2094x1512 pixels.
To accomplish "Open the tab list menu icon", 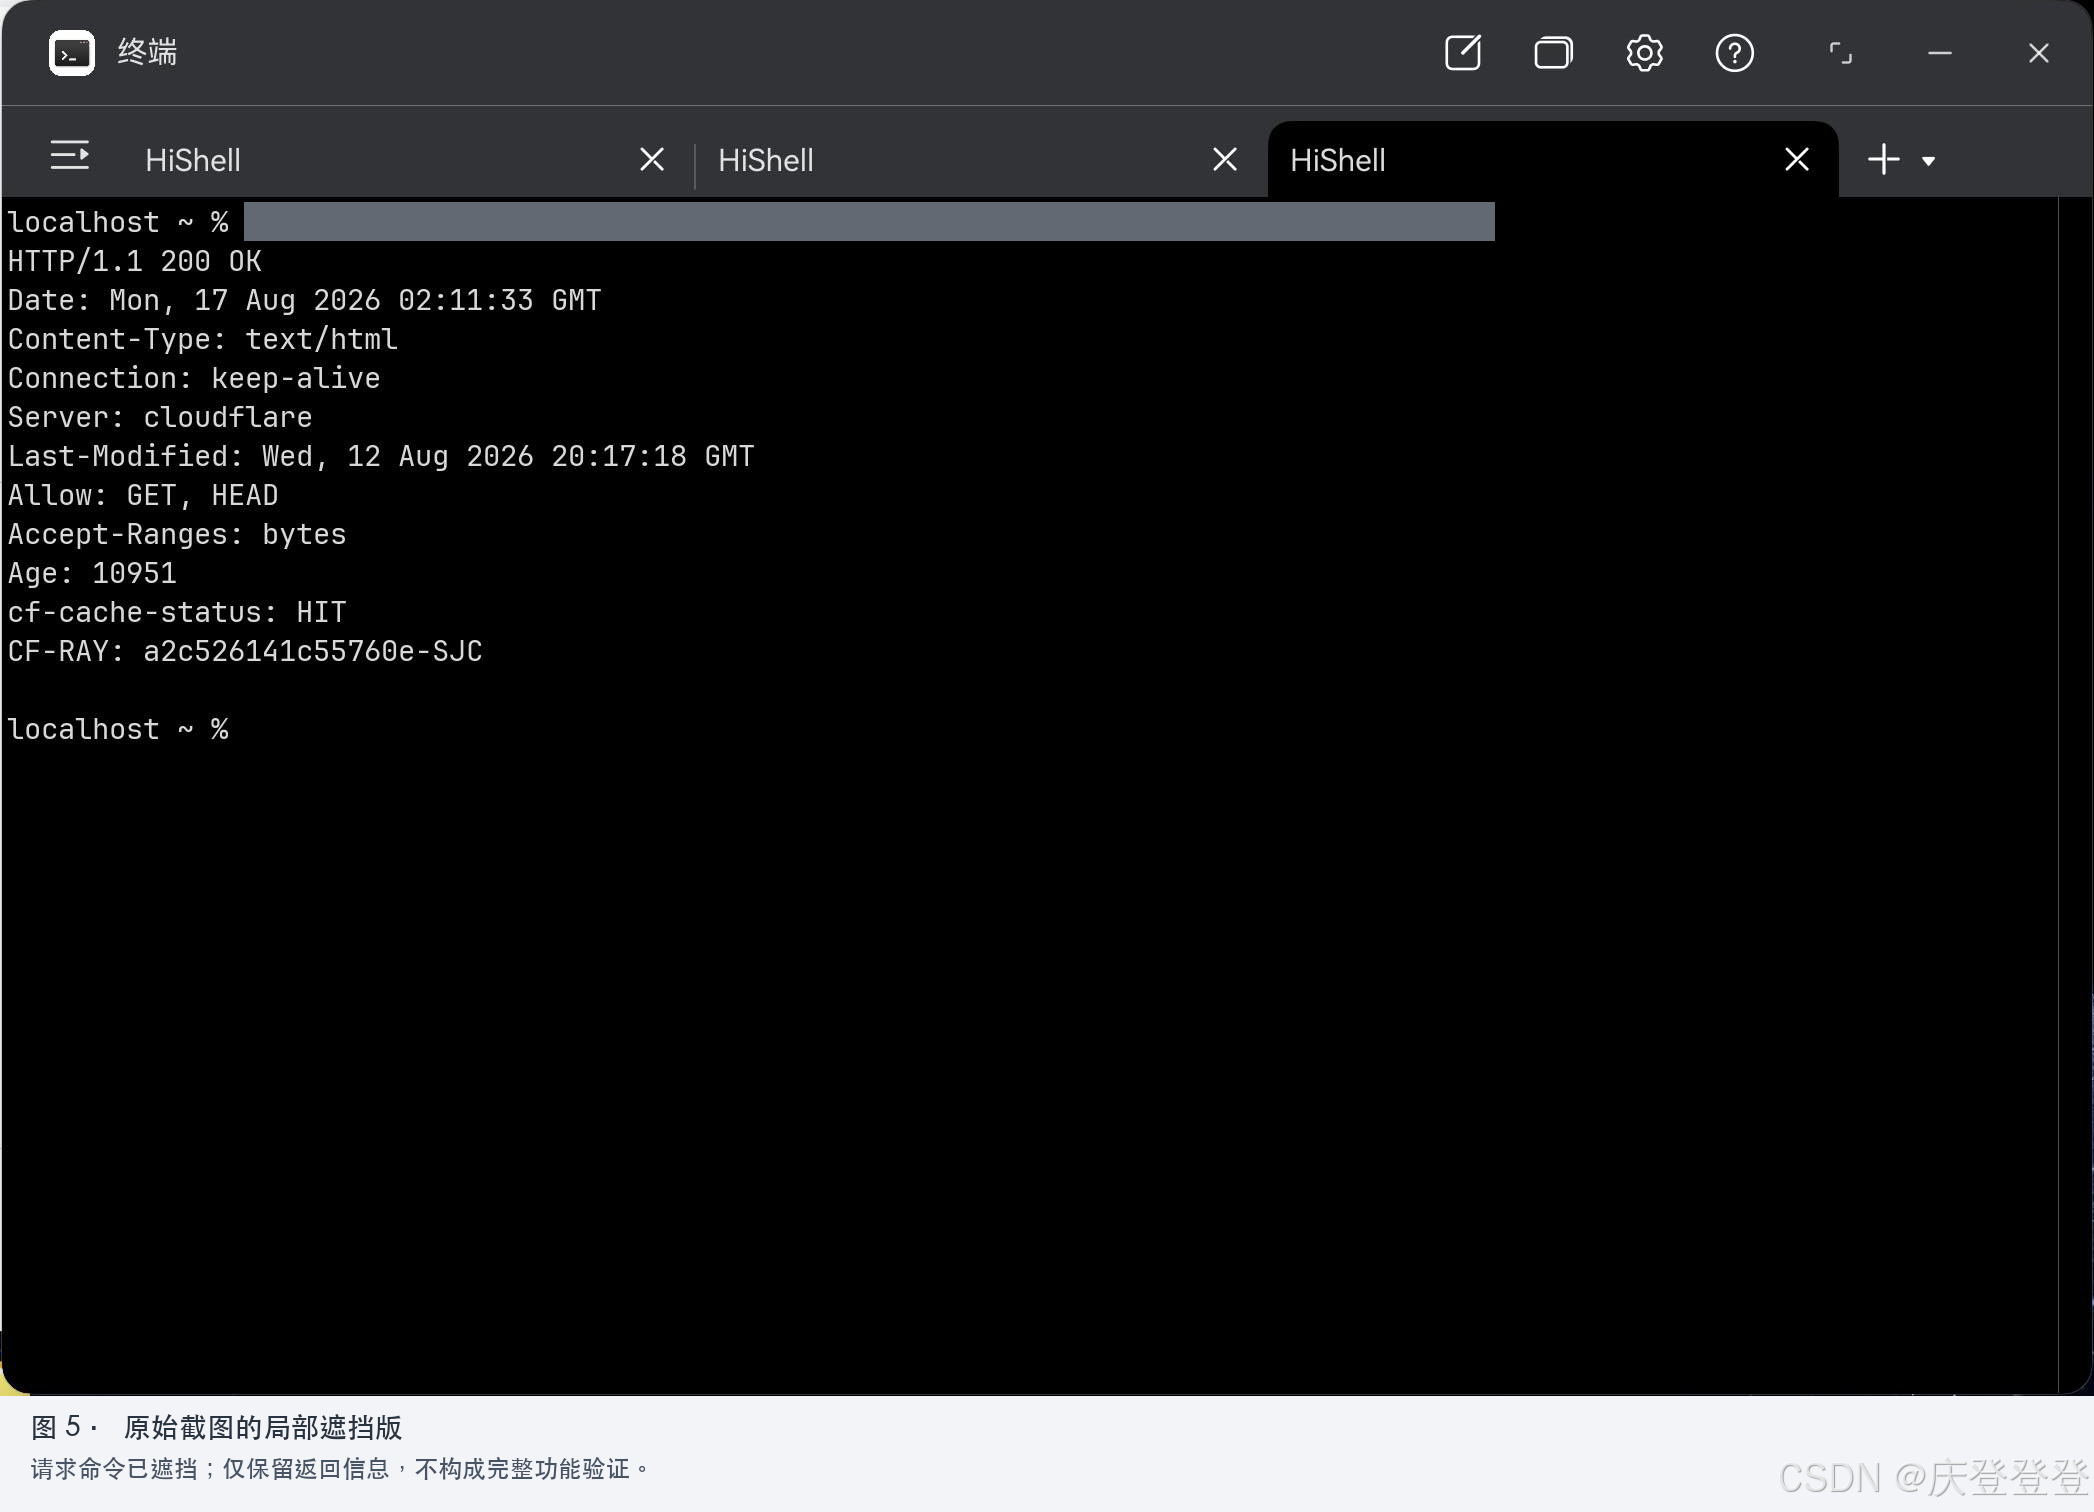I will coord(70,156).
